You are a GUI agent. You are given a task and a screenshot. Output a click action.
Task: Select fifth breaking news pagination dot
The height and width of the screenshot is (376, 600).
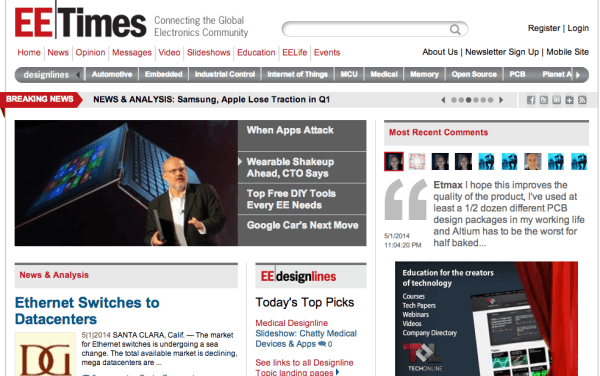483,100
